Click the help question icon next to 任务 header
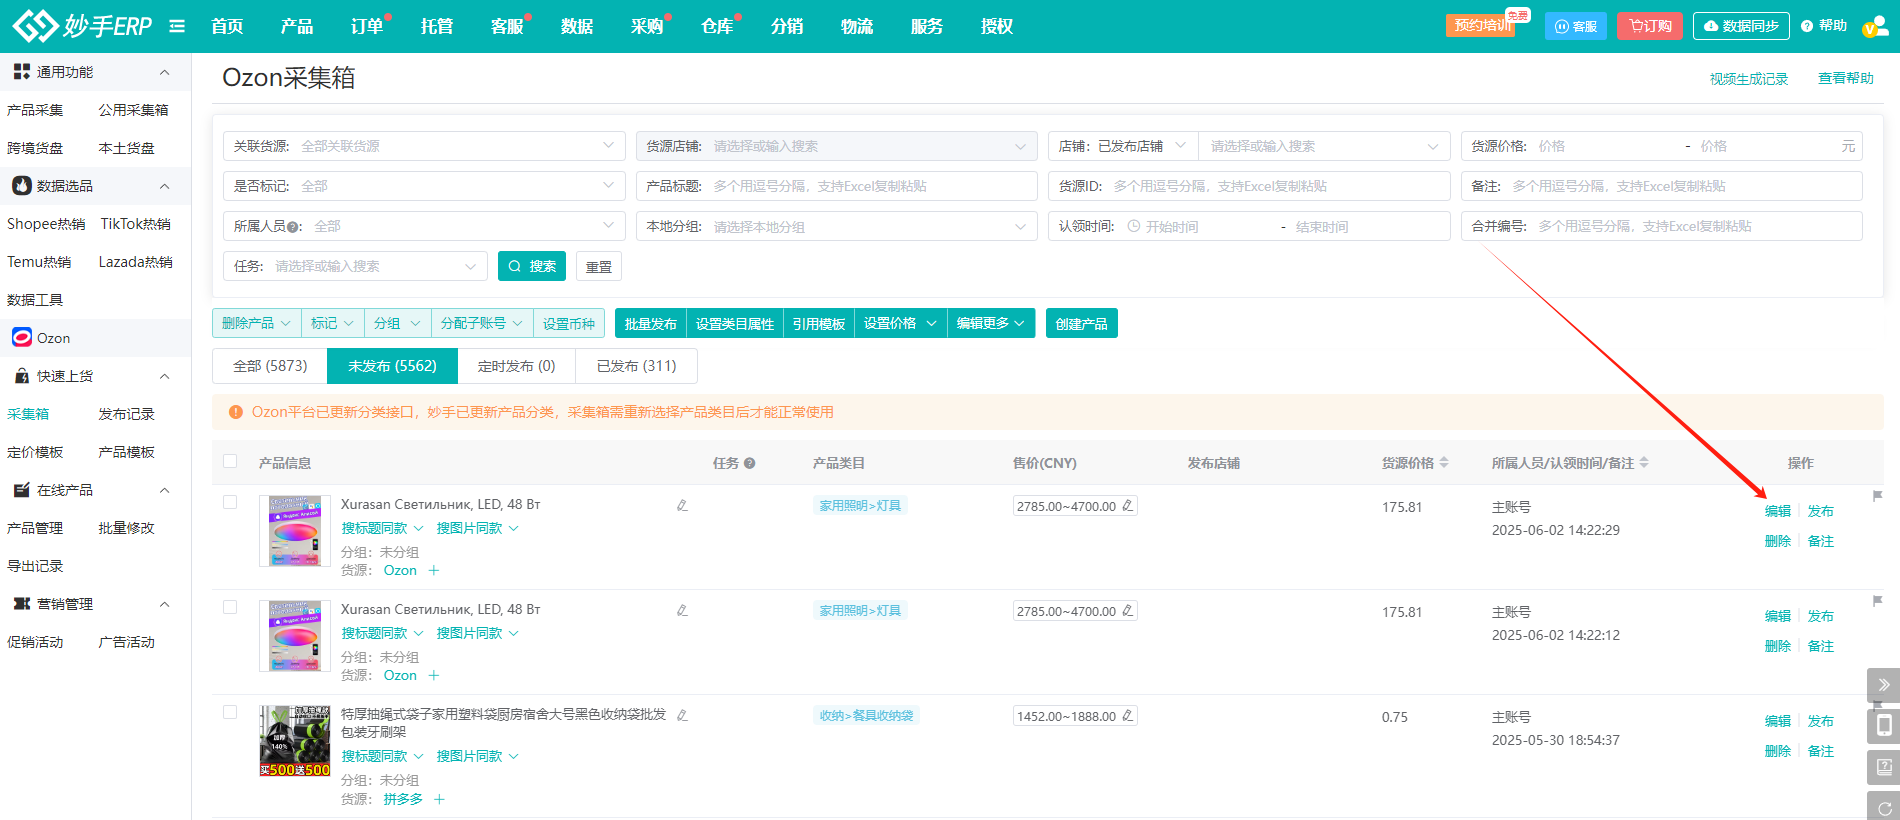Image resolution: width=1900 pixels, height=820 pixels. click(749, 463)
